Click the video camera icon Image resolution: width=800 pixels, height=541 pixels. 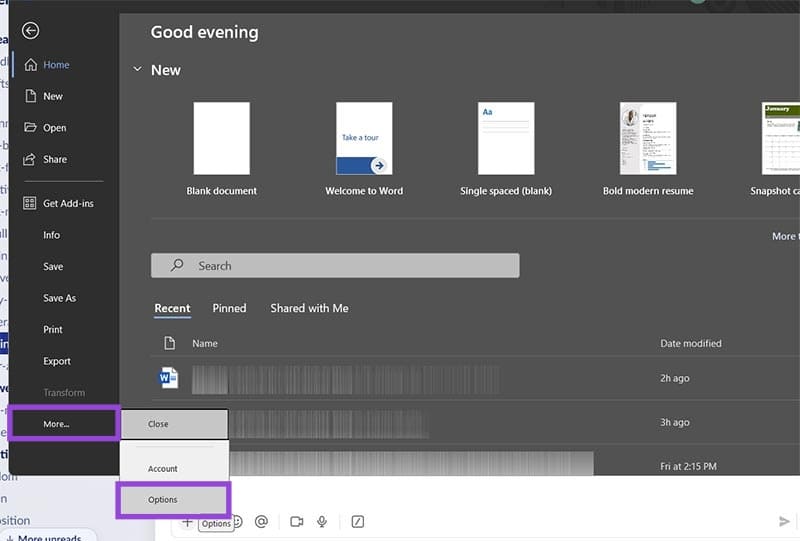pyautogui.click(x=296, y=522)
